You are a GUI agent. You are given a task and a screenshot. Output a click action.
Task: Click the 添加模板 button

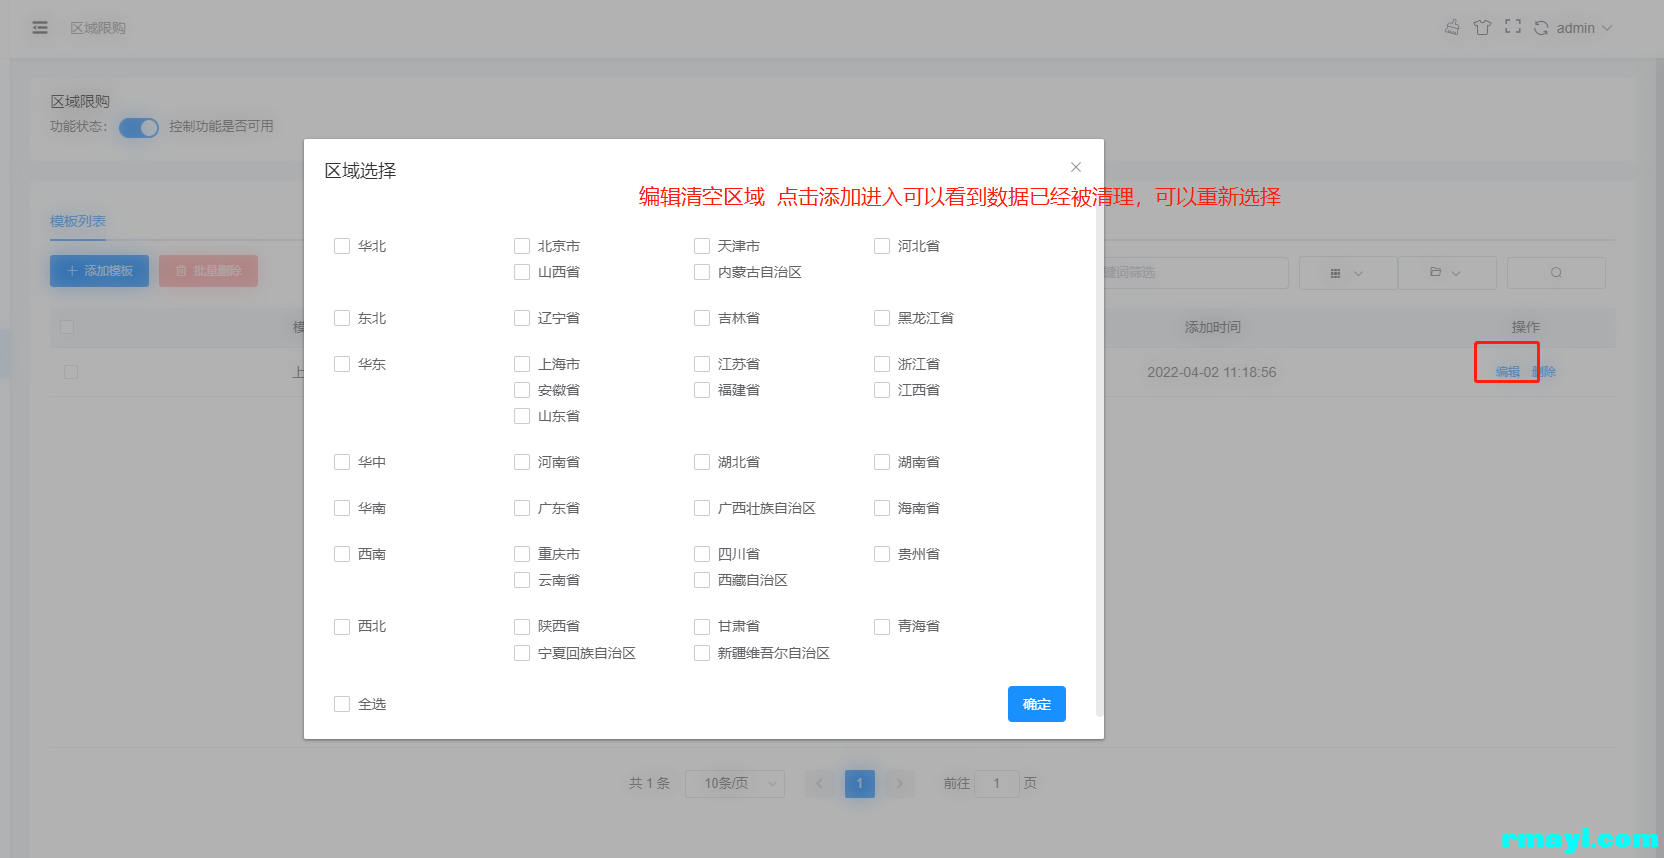(x=99, y=271)
